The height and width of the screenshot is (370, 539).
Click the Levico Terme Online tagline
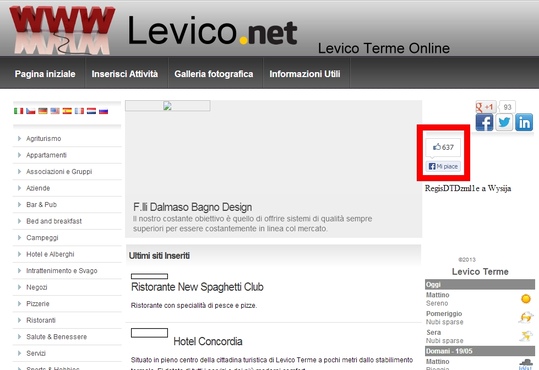384,48
